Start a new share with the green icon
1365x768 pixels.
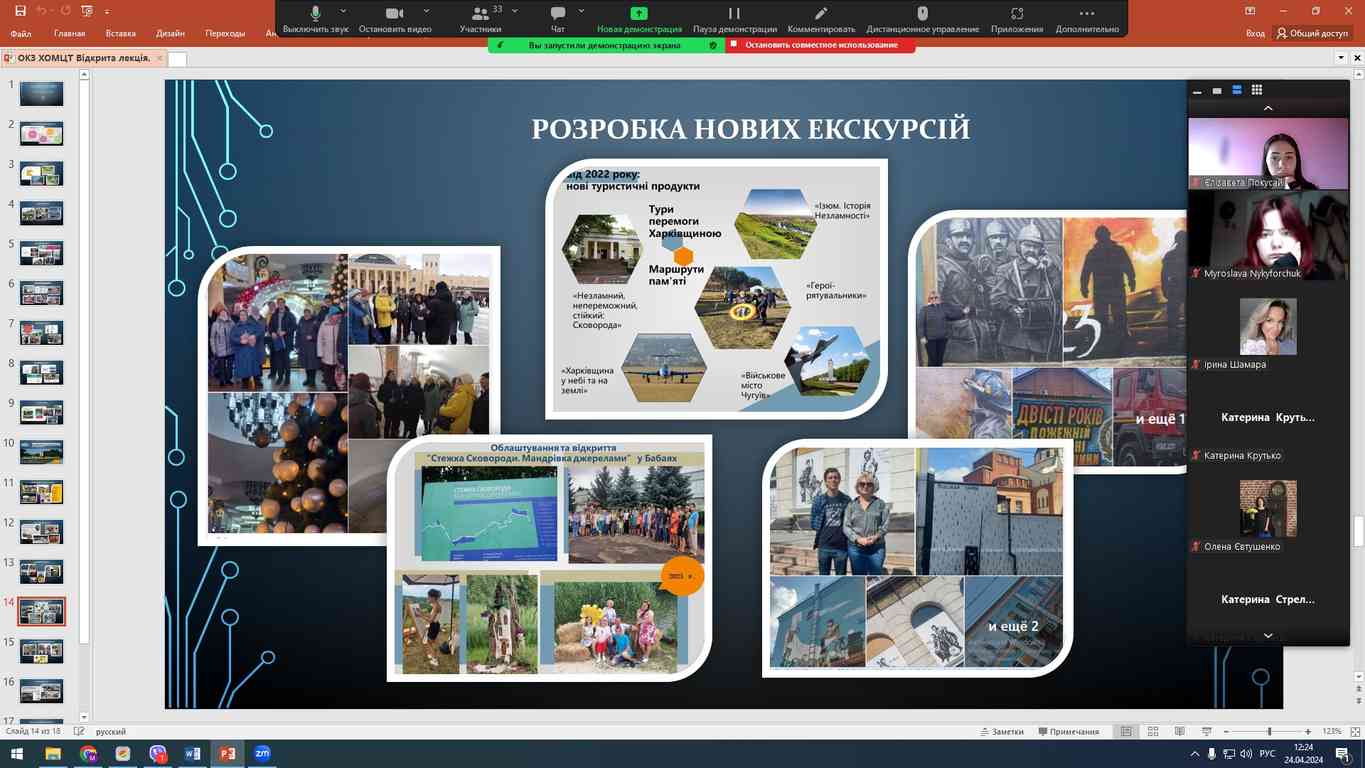(x=638, y=14)
